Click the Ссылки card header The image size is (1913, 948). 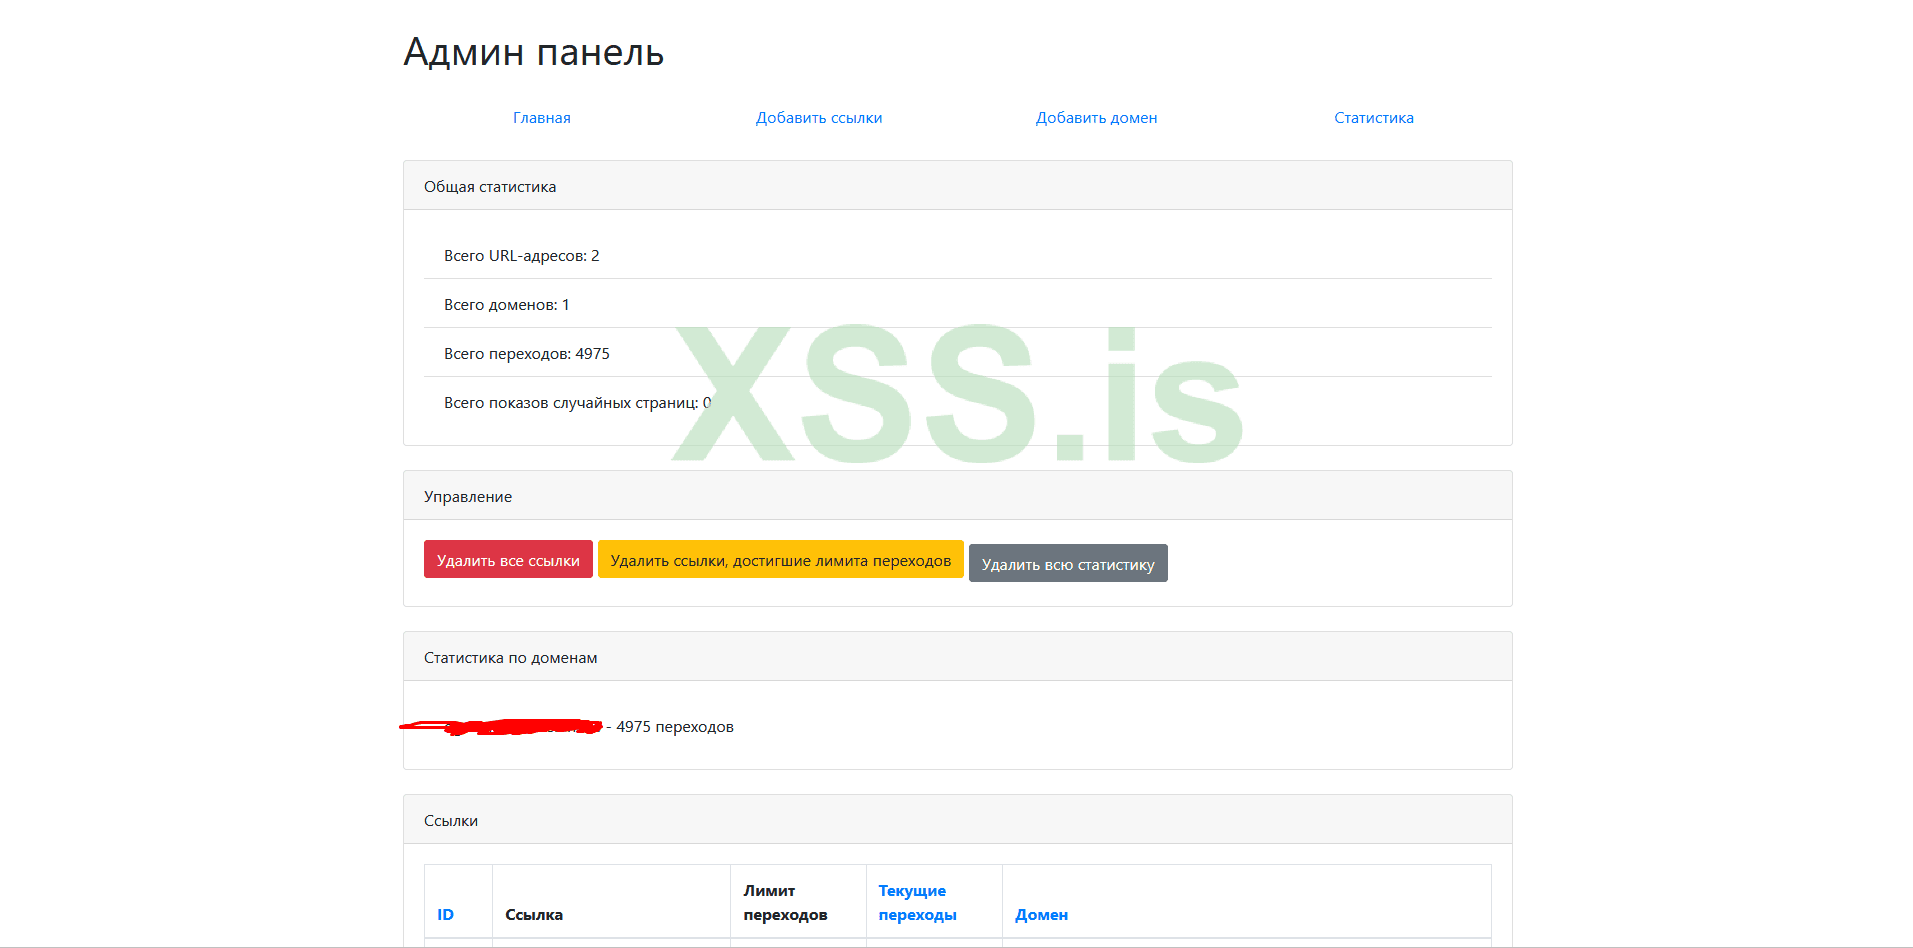958,820
